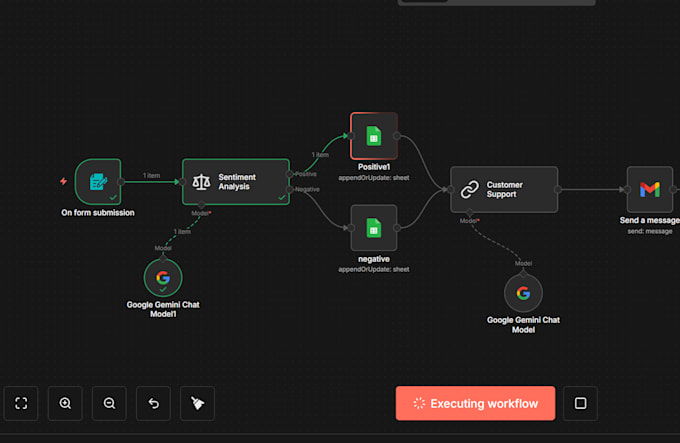Click the 'send: message' subtitle text

(650, 231)
